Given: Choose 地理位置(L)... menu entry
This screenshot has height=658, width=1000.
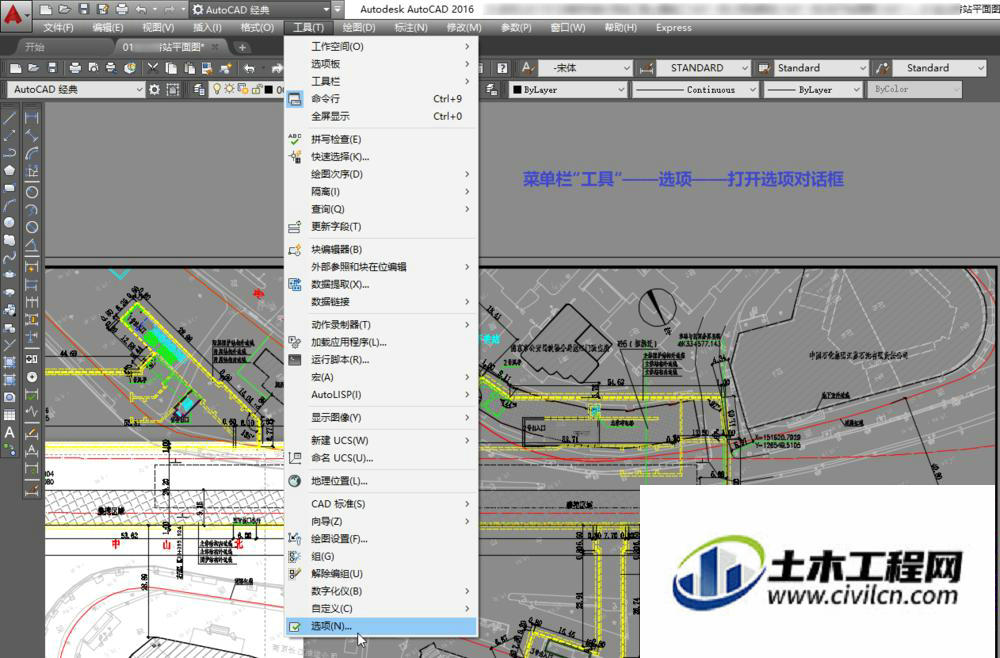Looking at the screenshot, I should (x=381, y=481).
